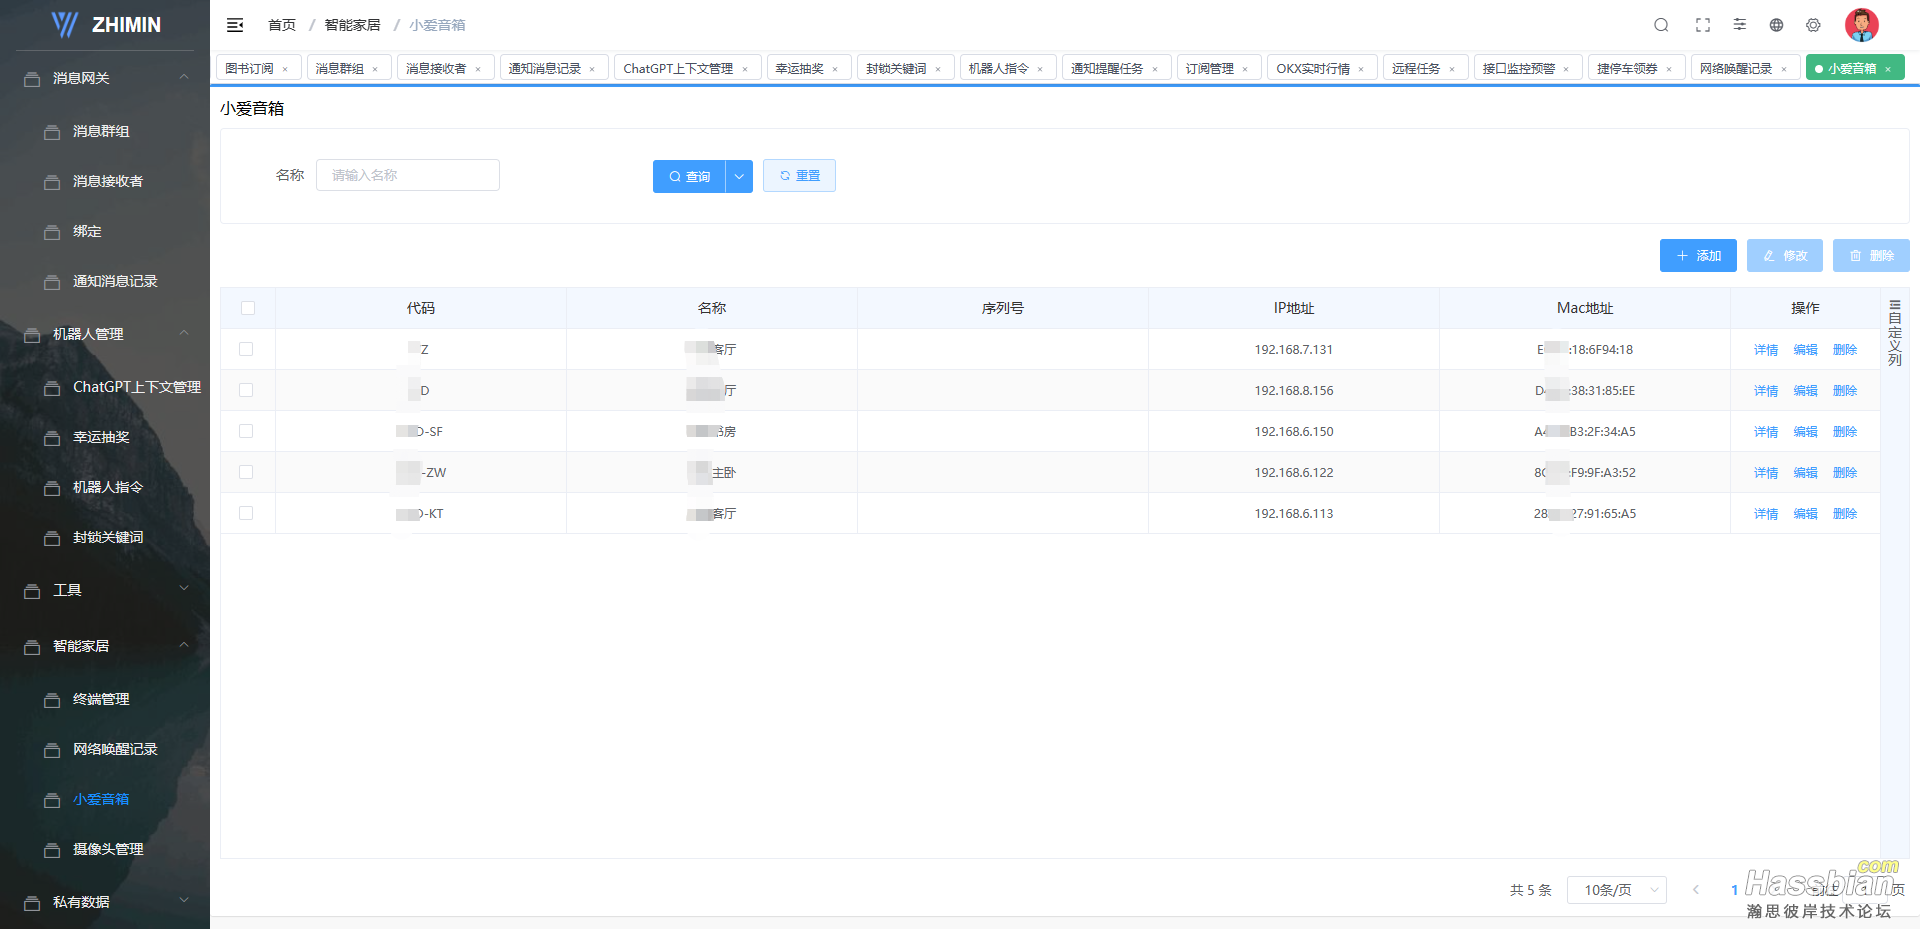Screen dimensions: 1920x929
Task: Select the row with IP 192.168.7.131
Action: pyautogui.click(x=246, y=349)
